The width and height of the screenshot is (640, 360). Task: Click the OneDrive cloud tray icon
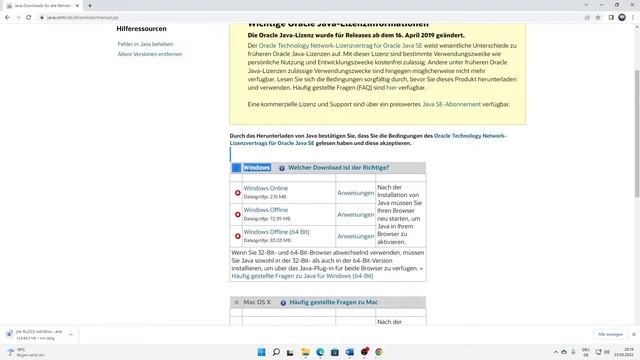point(564,352)
